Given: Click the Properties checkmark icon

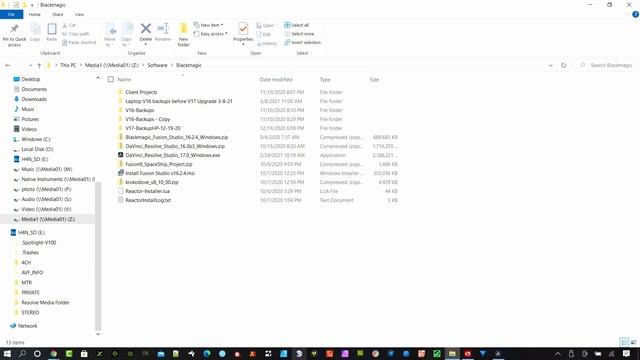Looking at the screenshot, I should [243, 29].
